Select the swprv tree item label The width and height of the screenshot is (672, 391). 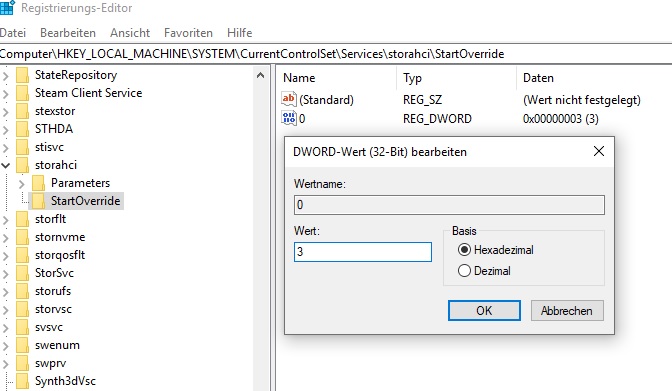pyautogui.click(x=51, y=363)
